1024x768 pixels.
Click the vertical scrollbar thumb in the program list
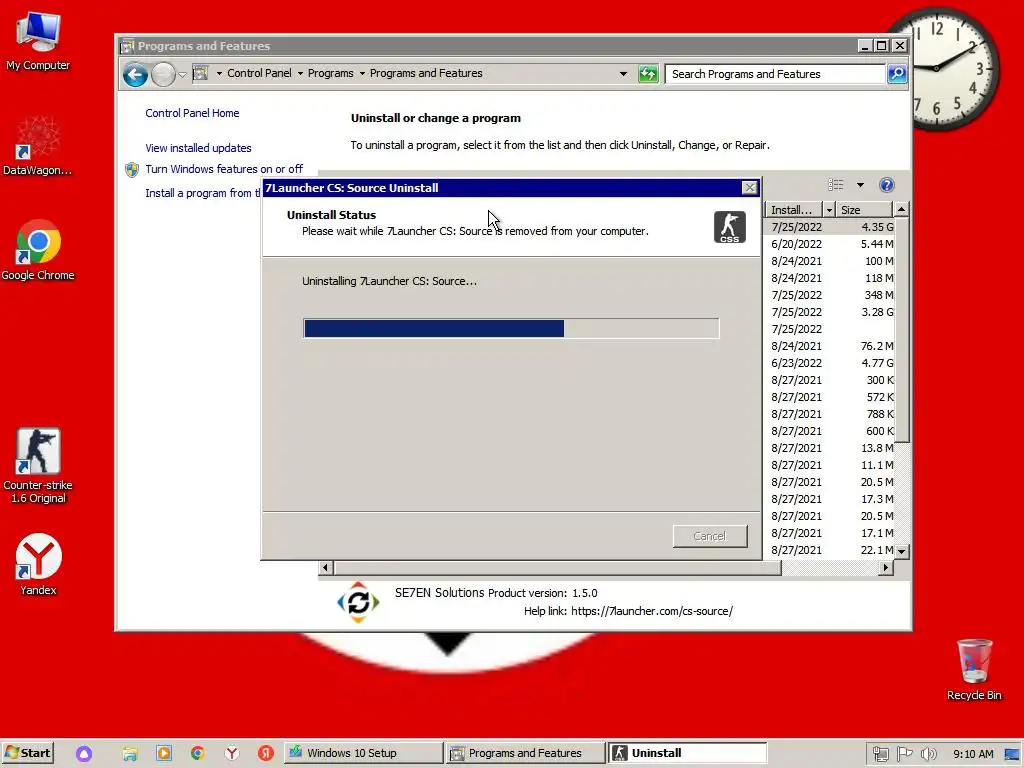(901, 330)
